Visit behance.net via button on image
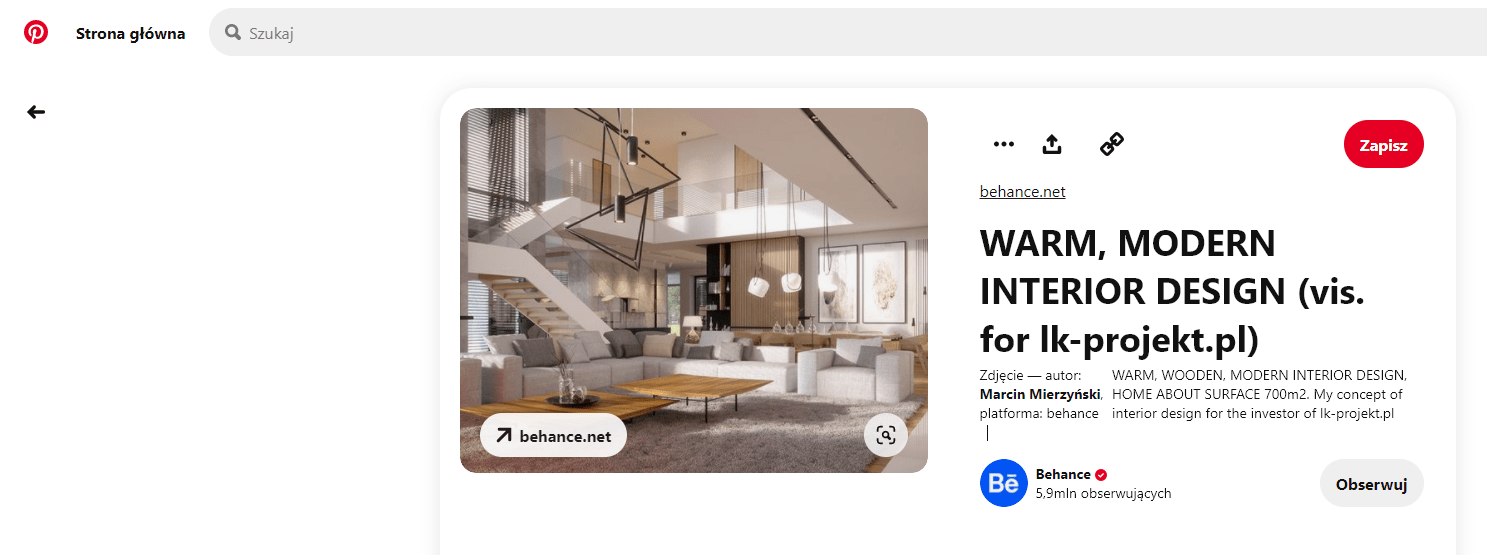This screenshot has width=1487, height=555. click(553, 435)
